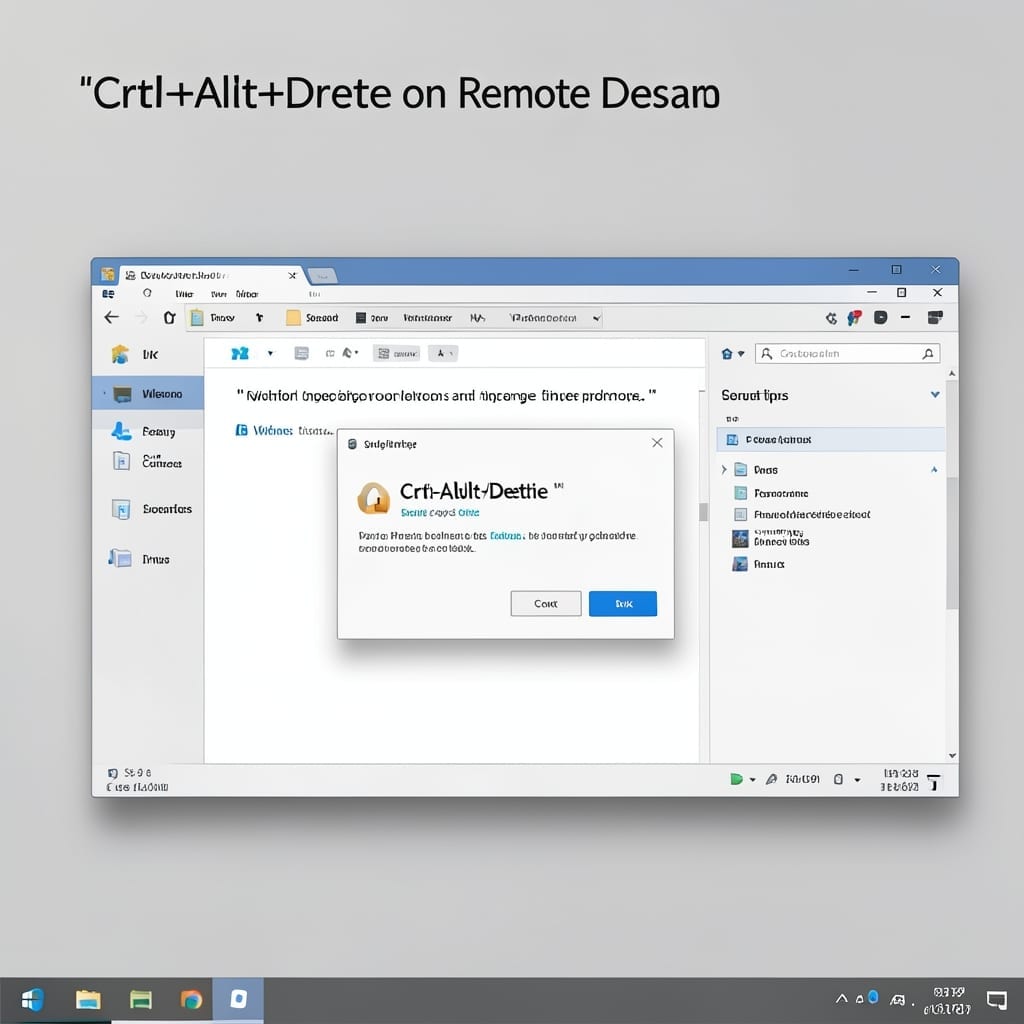
Task: Open the address bar dropdown chevron
Action: click(x=596, y=318)
